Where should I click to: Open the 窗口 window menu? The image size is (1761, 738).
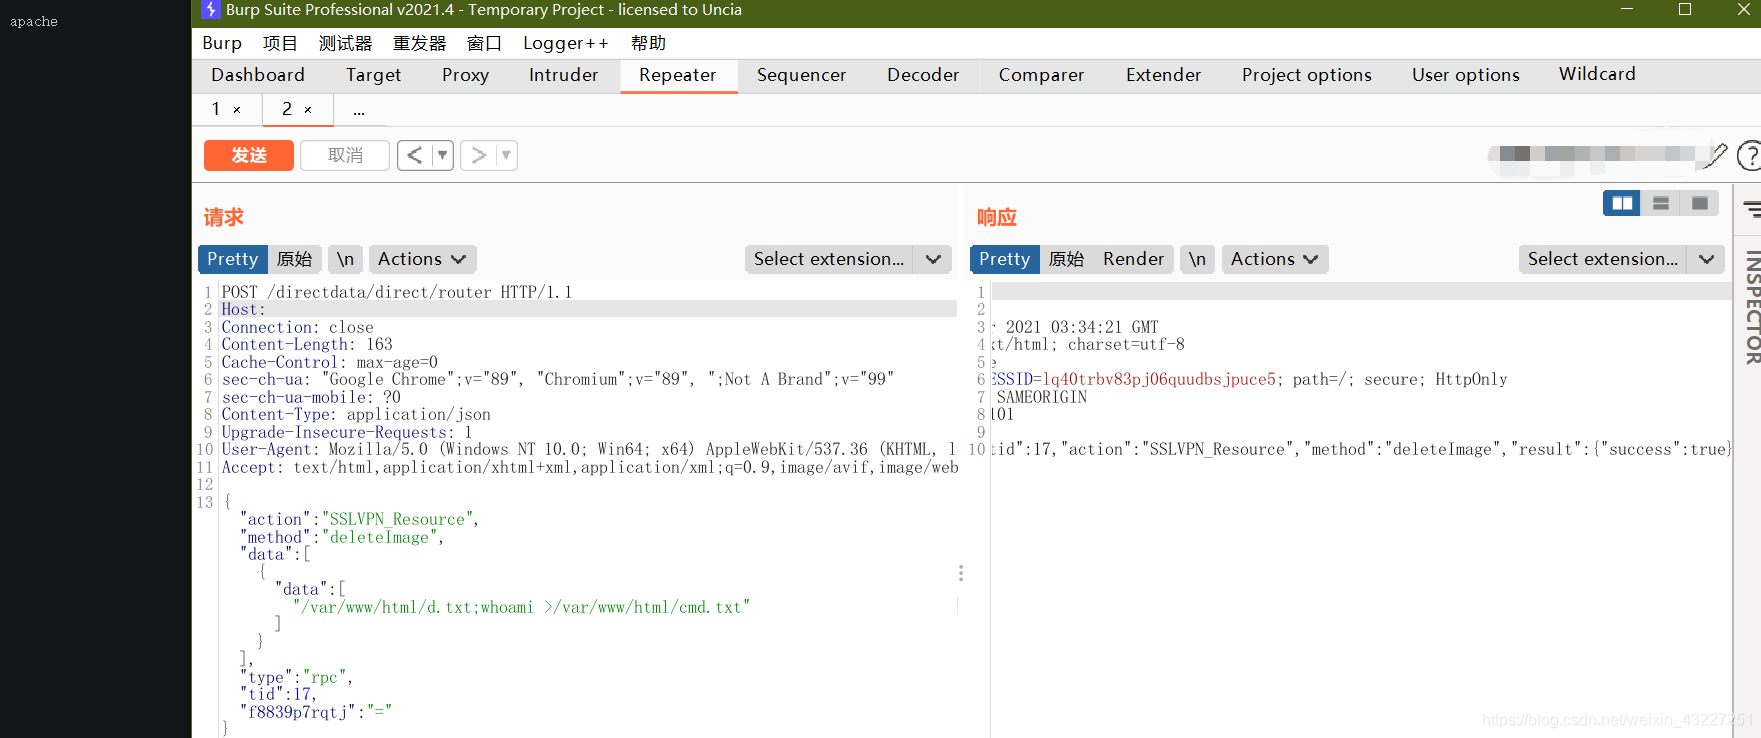point(484,43)
